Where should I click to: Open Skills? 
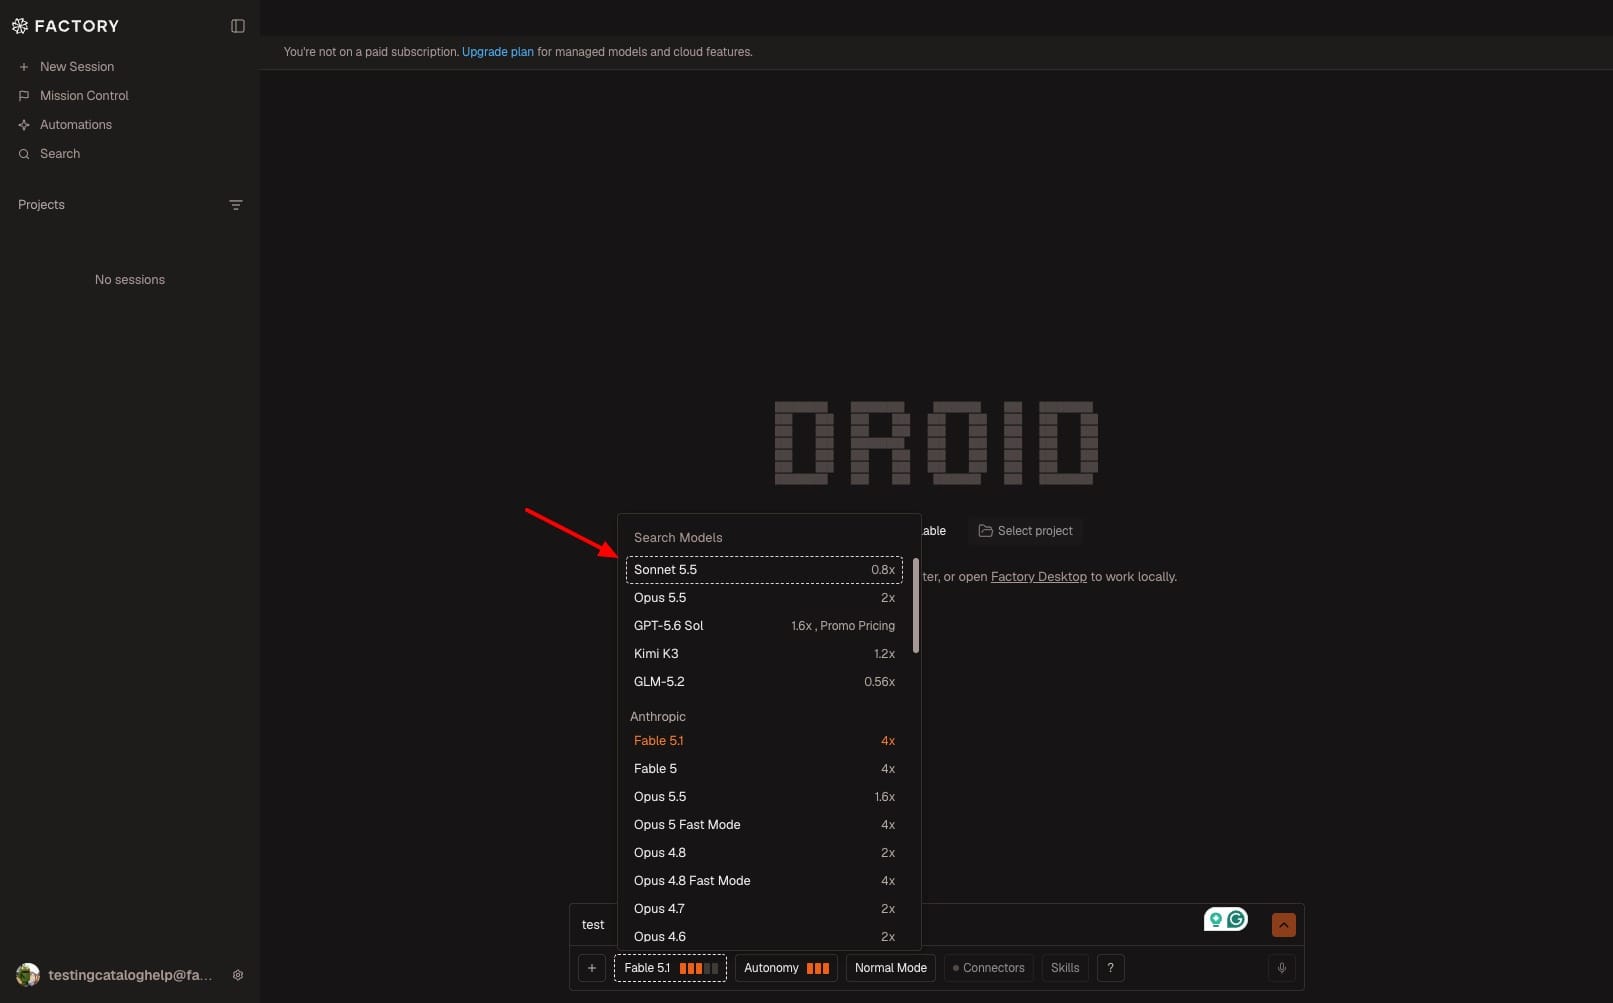tap(1065, 968)
